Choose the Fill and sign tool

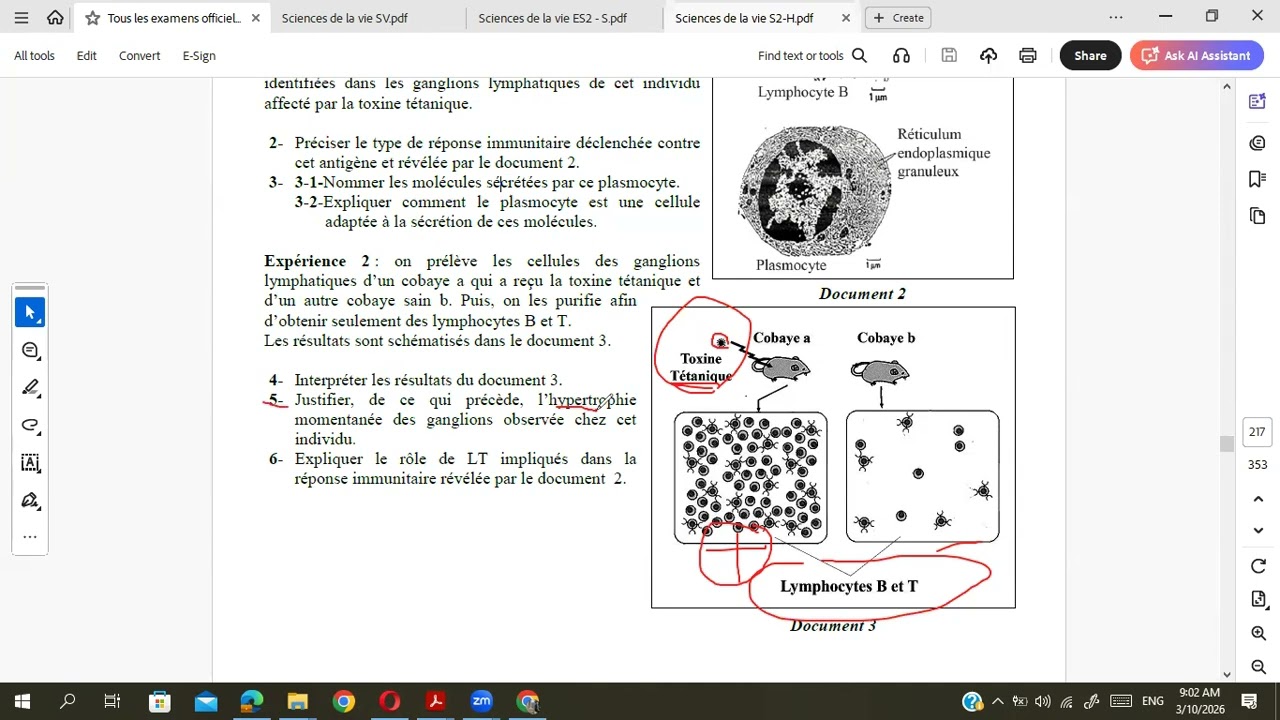30,500
